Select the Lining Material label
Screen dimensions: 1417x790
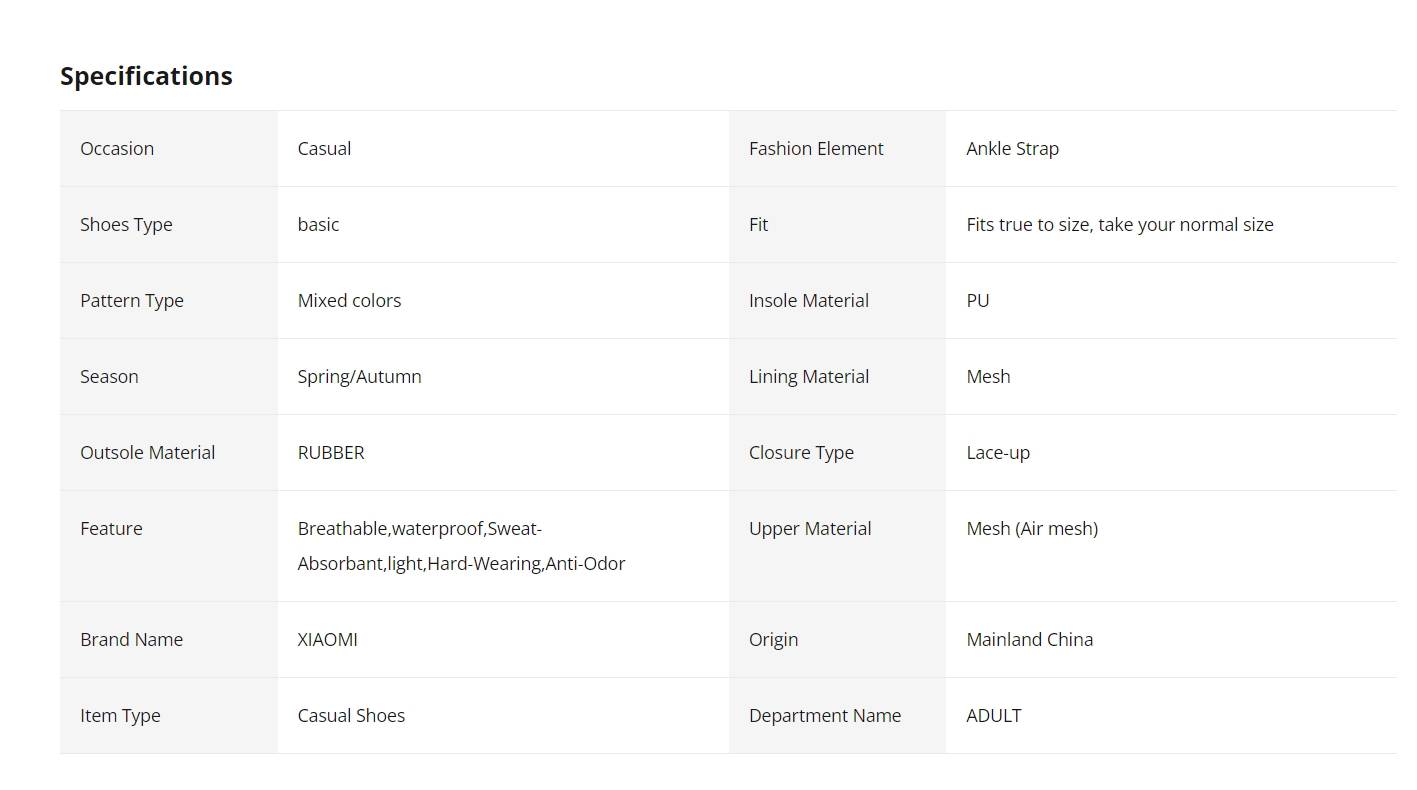pyautogui.click(x=809, y=377)
